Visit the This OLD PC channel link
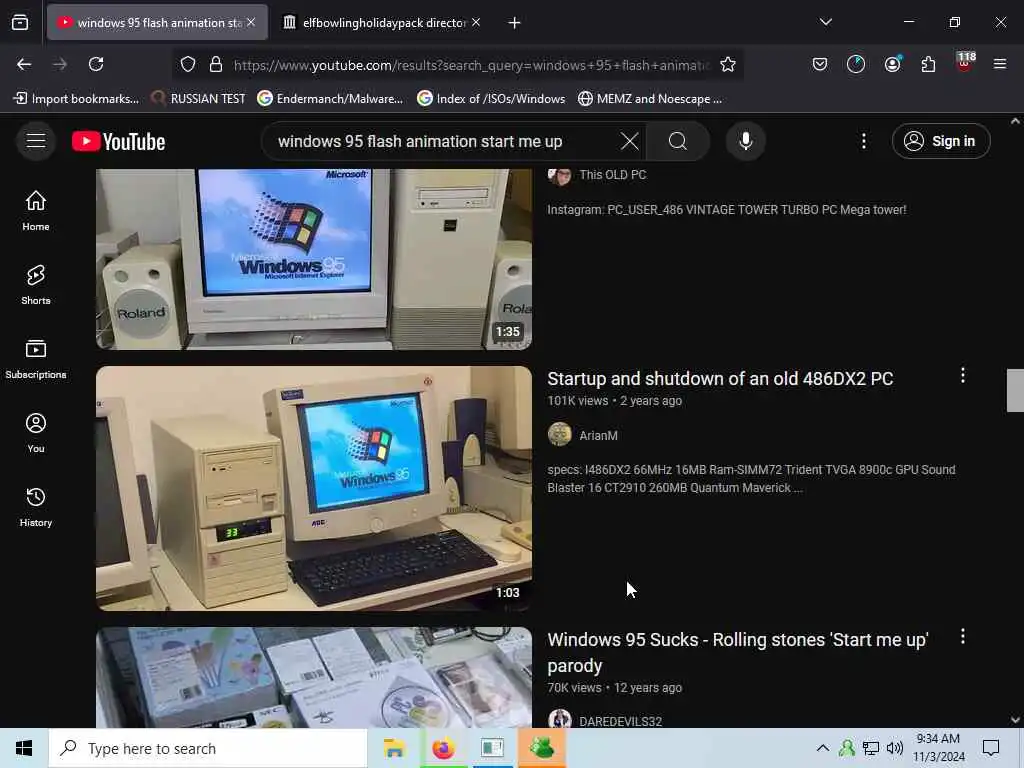Screen dimensions: 1024x768 pyautogui.click(x=613, y=175)
